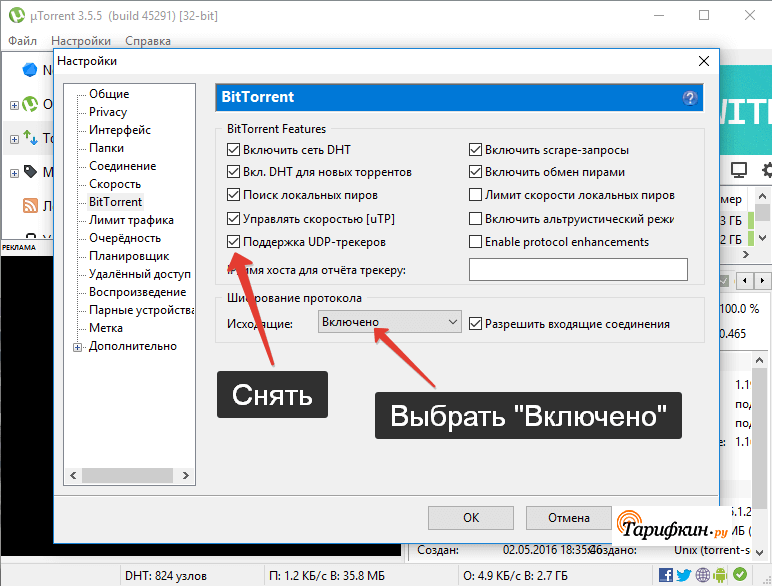Click the uTorrent logo in title bar

pos(17,15)
